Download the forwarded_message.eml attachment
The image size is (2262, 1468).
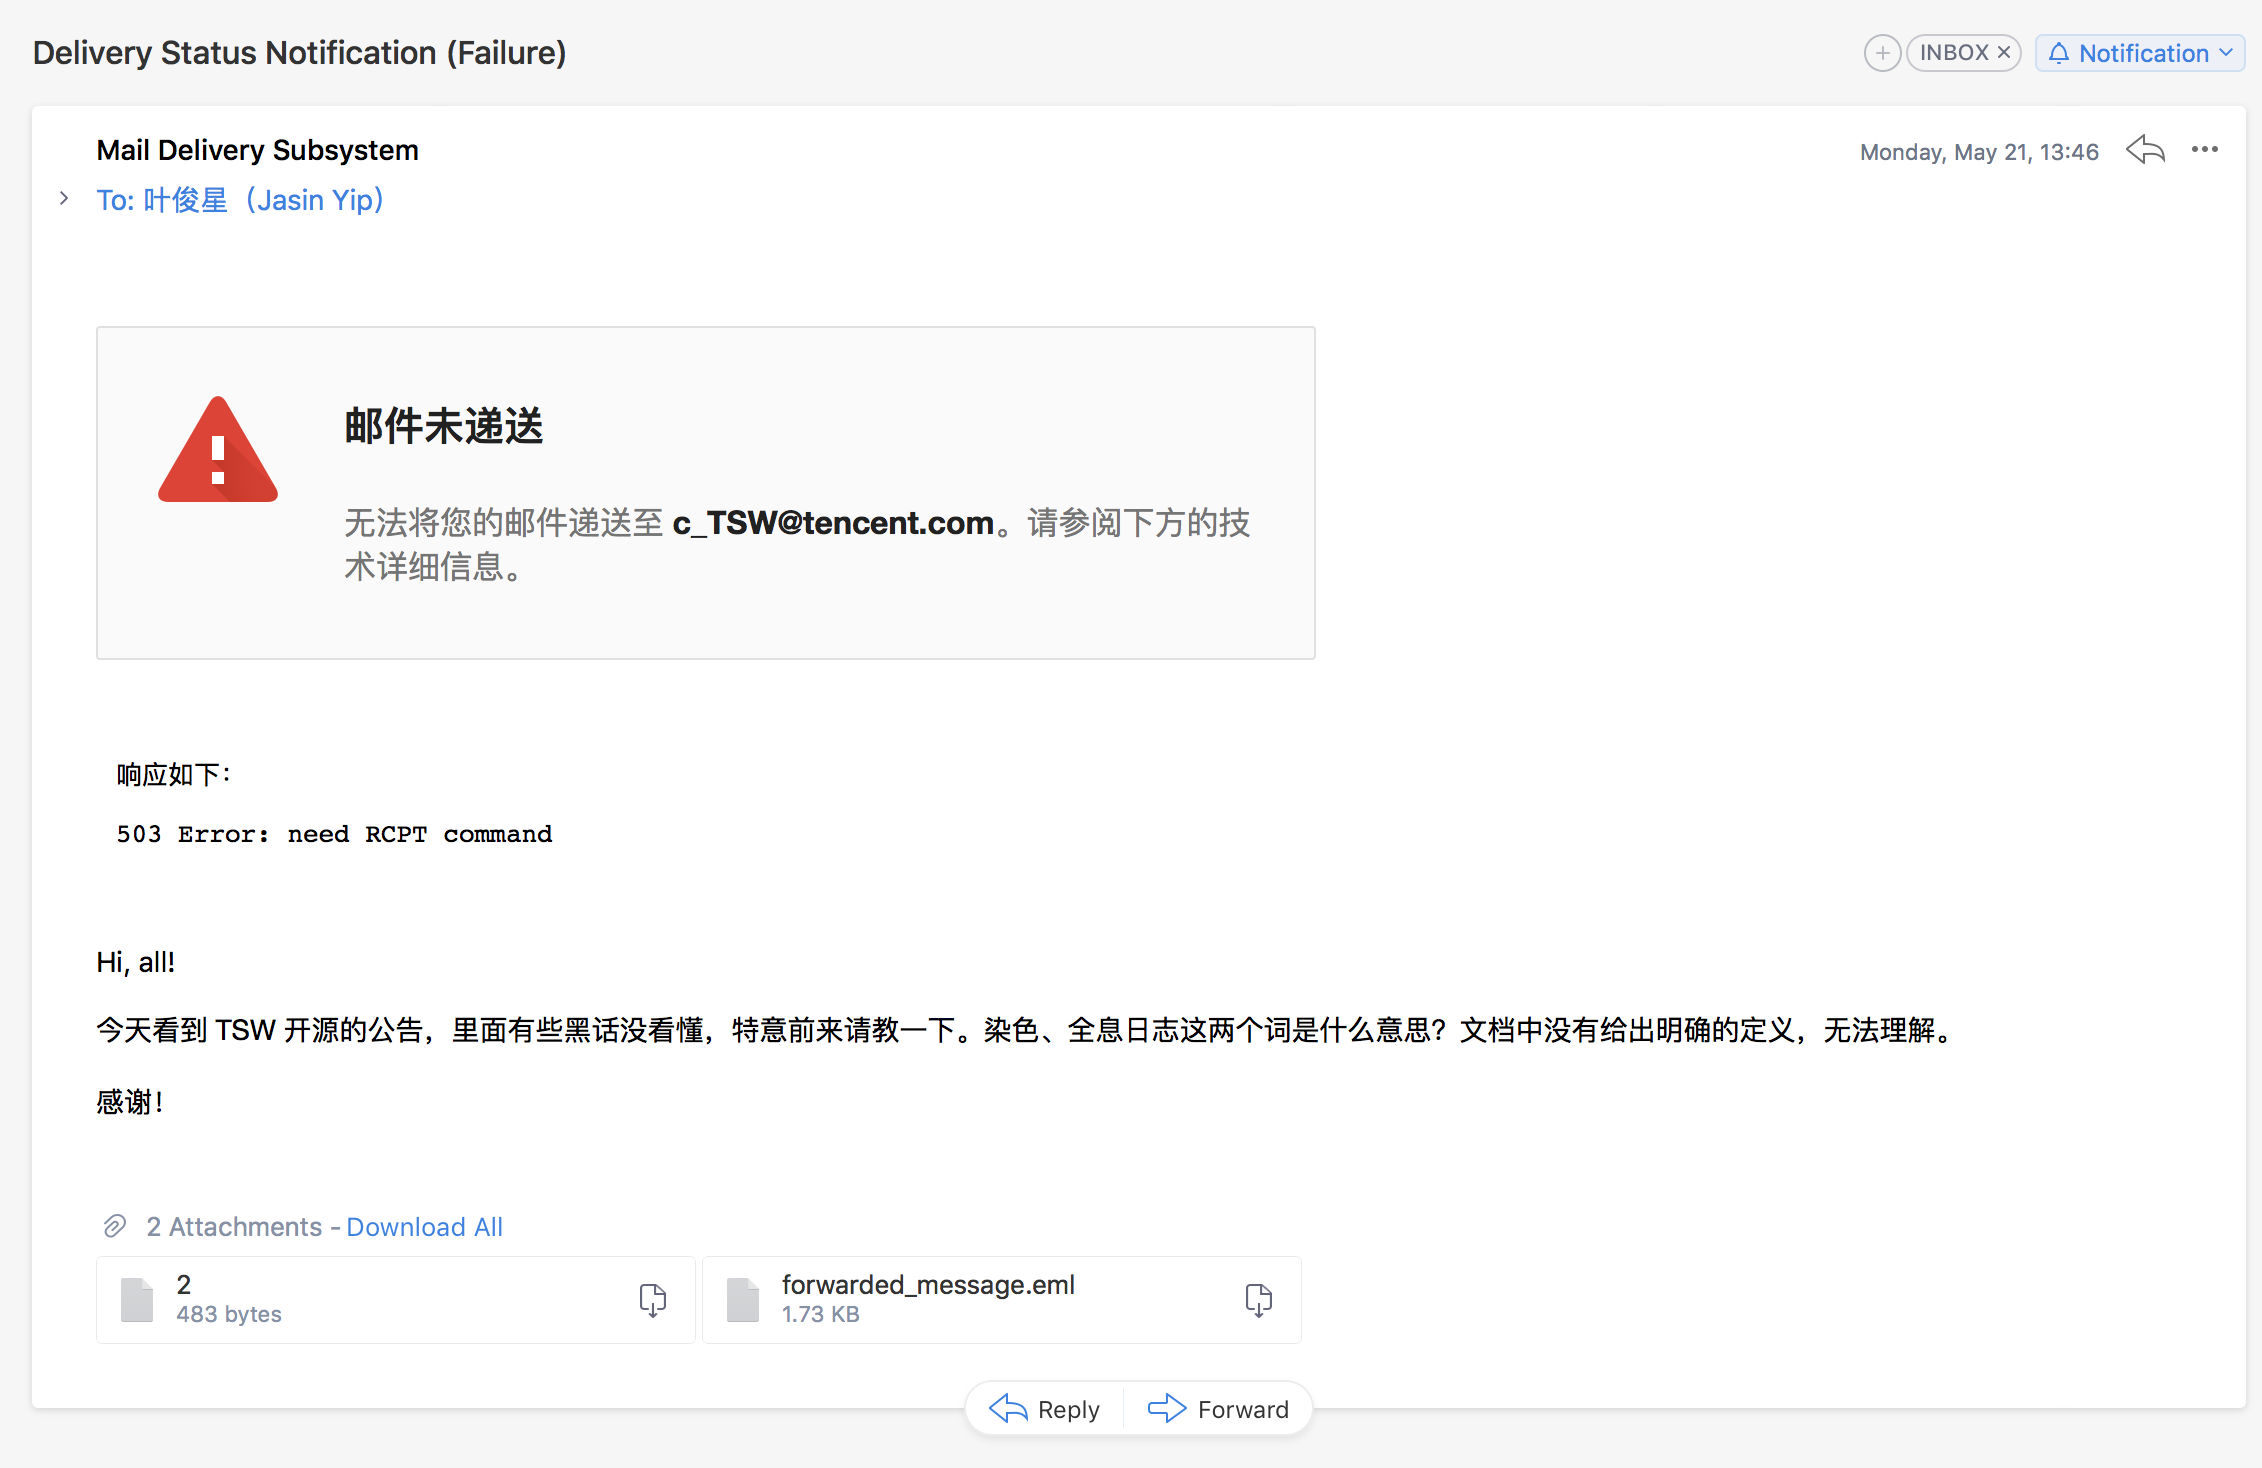pos(1258,1299)
